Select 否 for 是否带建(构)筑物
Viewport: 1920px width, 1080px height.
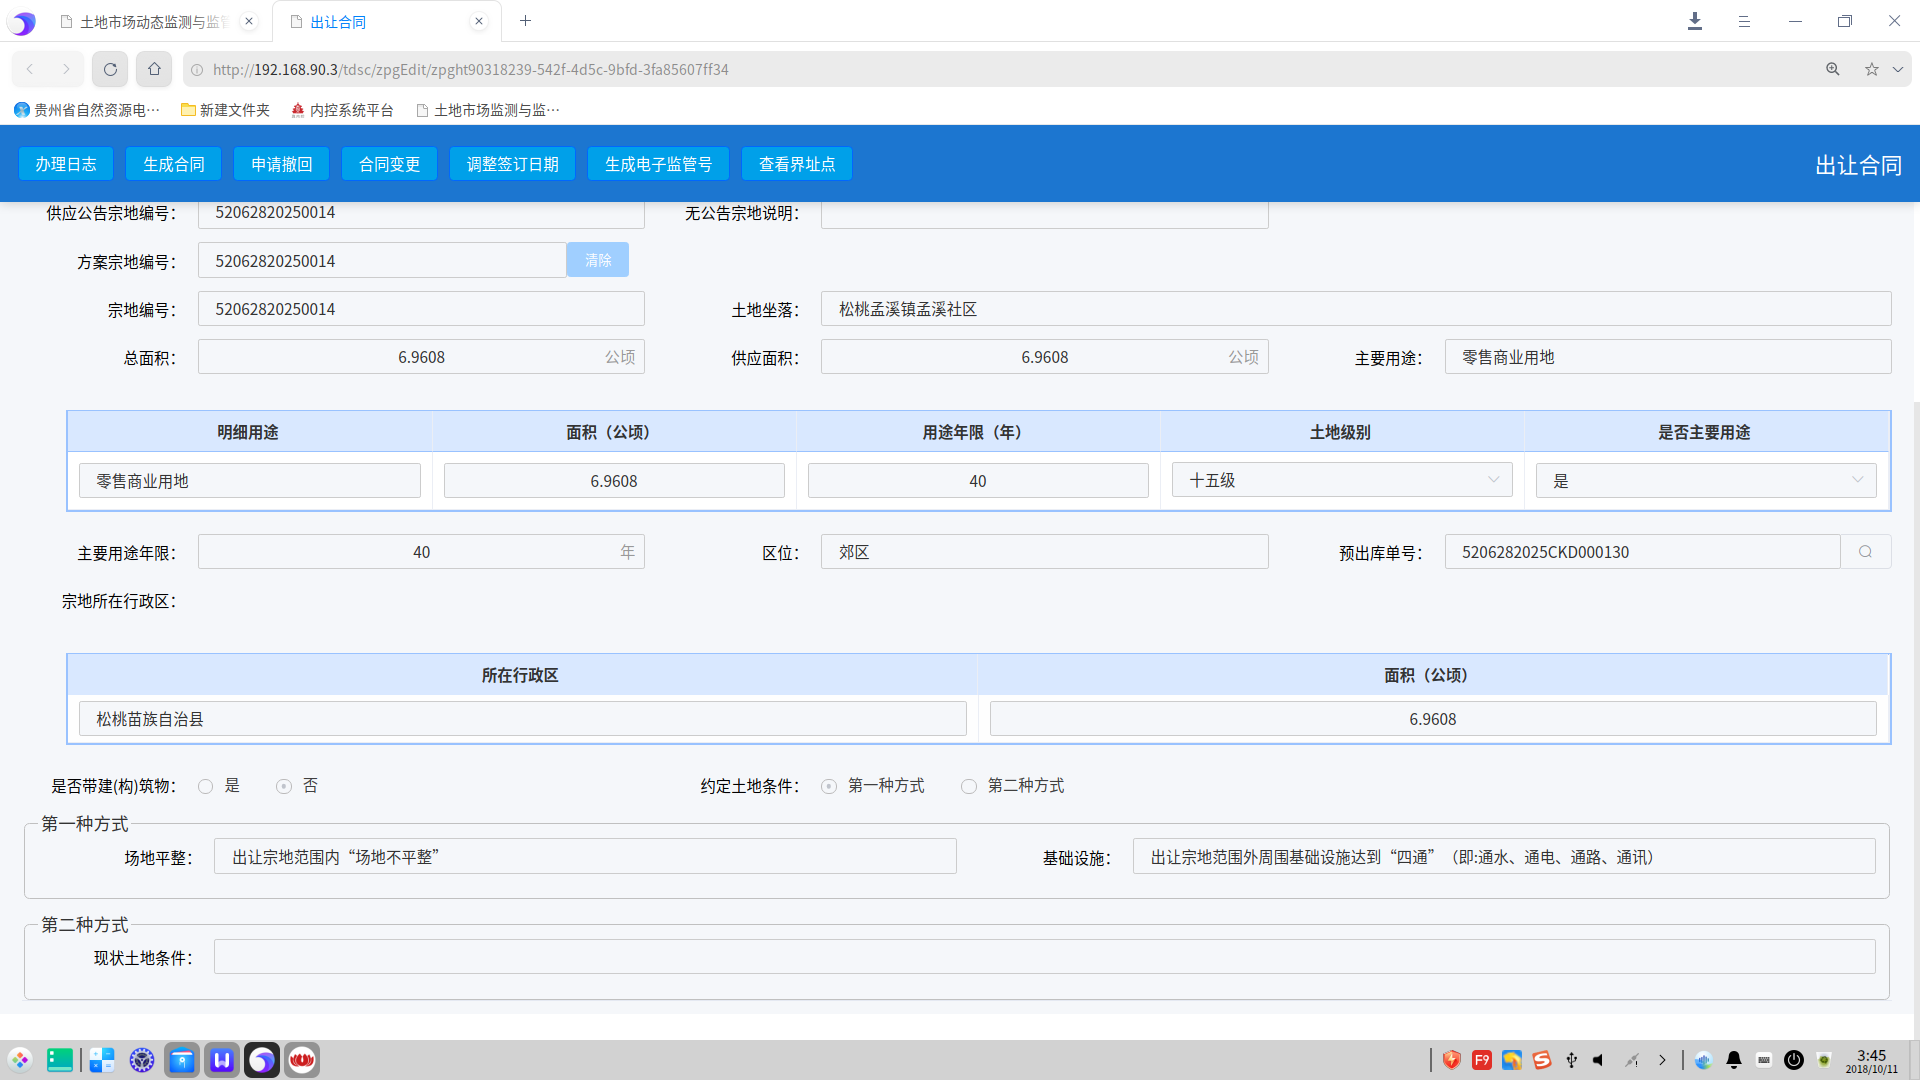click(284, 787)
